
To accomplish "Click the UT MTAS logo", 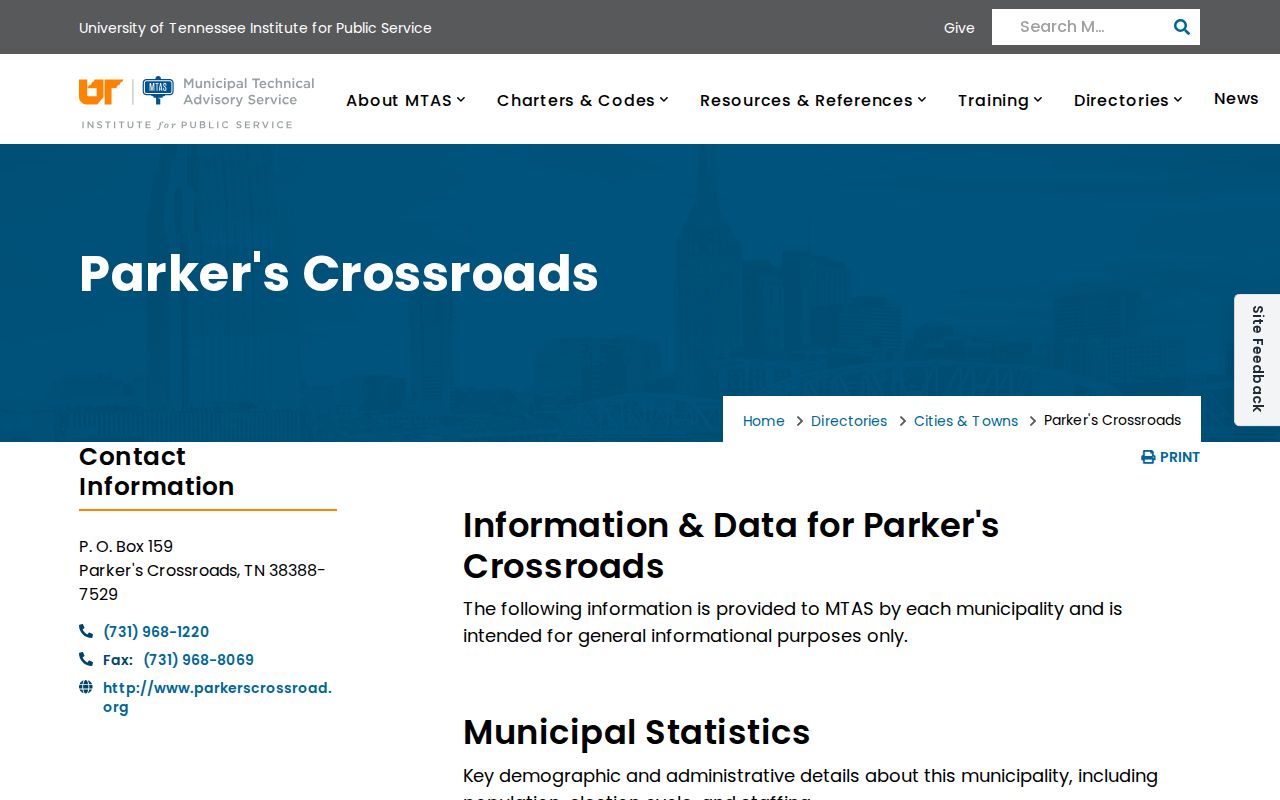I will coord(197,103).
